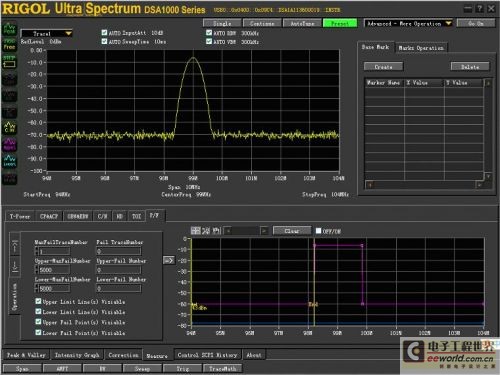This screenshot has height=375, width=500.
Task: Click the MaxFailTraceNumber input field
Action: (54, 251)
